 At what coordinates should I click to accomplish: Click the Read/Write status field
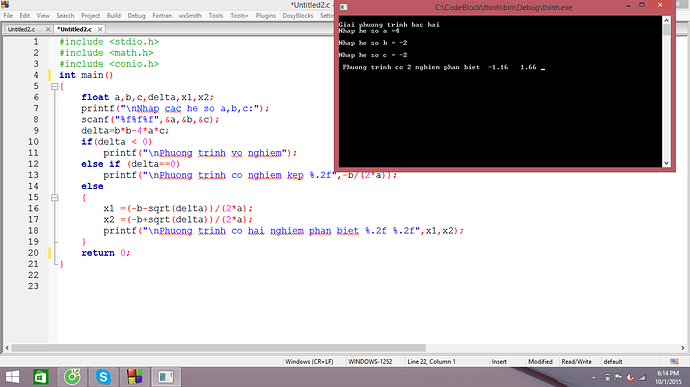pos(576,361)
